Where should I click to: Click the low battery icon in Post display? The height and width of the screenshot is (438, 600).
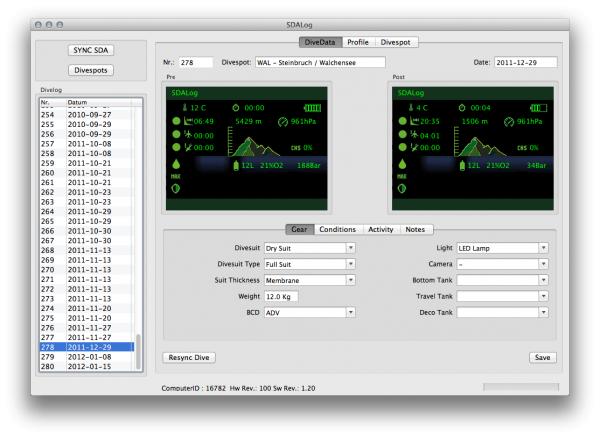(x=540, y=104)
